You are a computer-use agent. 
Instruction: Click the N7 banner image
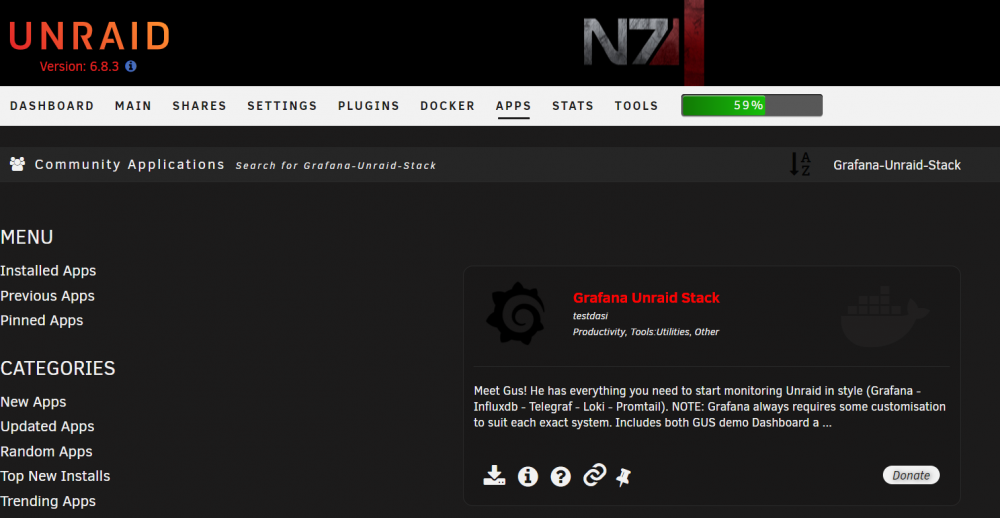point(644,42)
